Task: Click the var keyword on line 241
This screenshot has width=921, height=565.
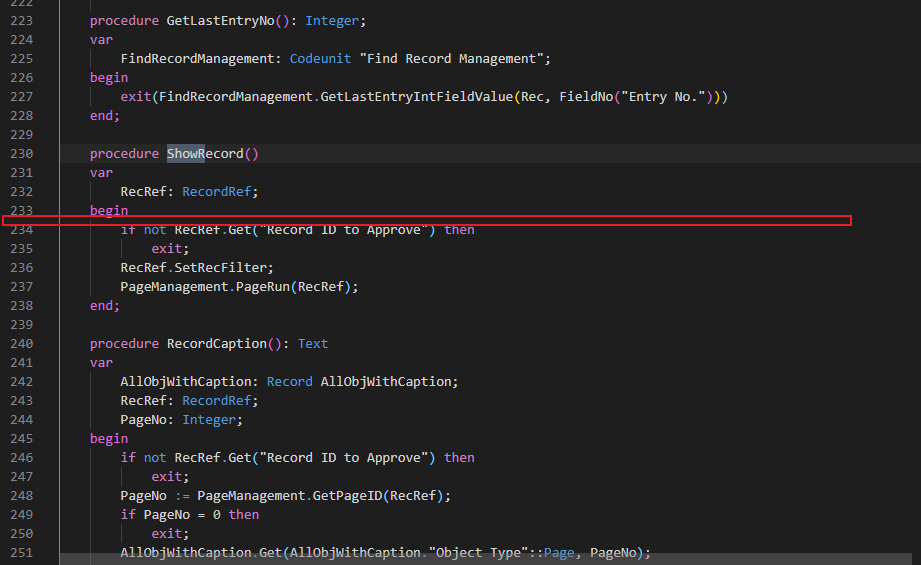Action: pos(101,363)
